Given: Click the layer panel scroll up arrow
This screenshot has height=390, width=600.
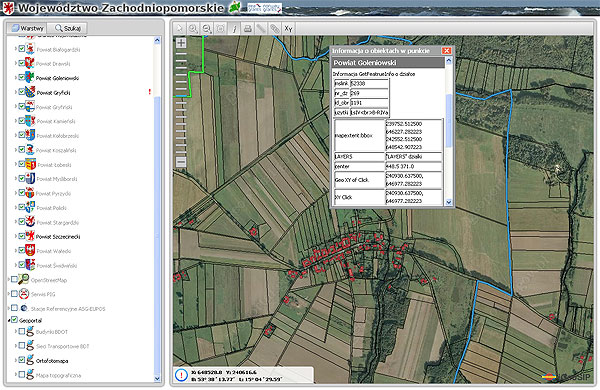Looking at the screenshot, I should coord(157,40).
